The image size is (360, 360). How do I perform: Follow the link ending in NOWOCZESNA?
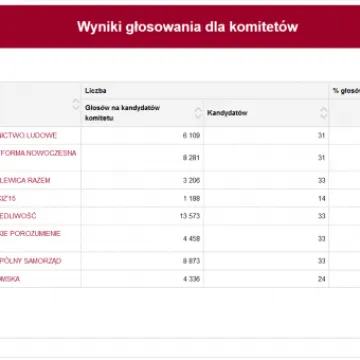[x=38, y=153]
